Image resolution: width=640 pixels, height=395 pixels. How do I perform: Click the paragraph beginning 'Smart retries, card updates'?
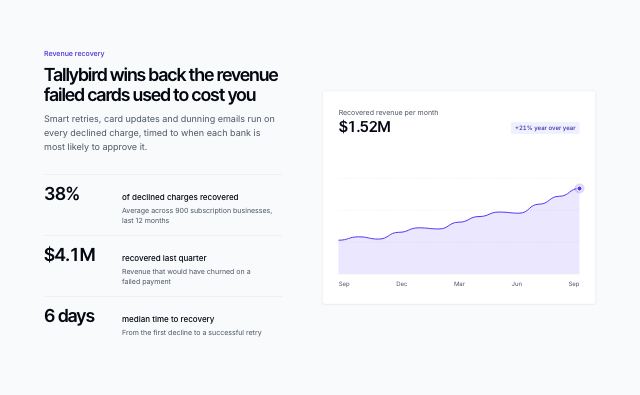(159, 133)
